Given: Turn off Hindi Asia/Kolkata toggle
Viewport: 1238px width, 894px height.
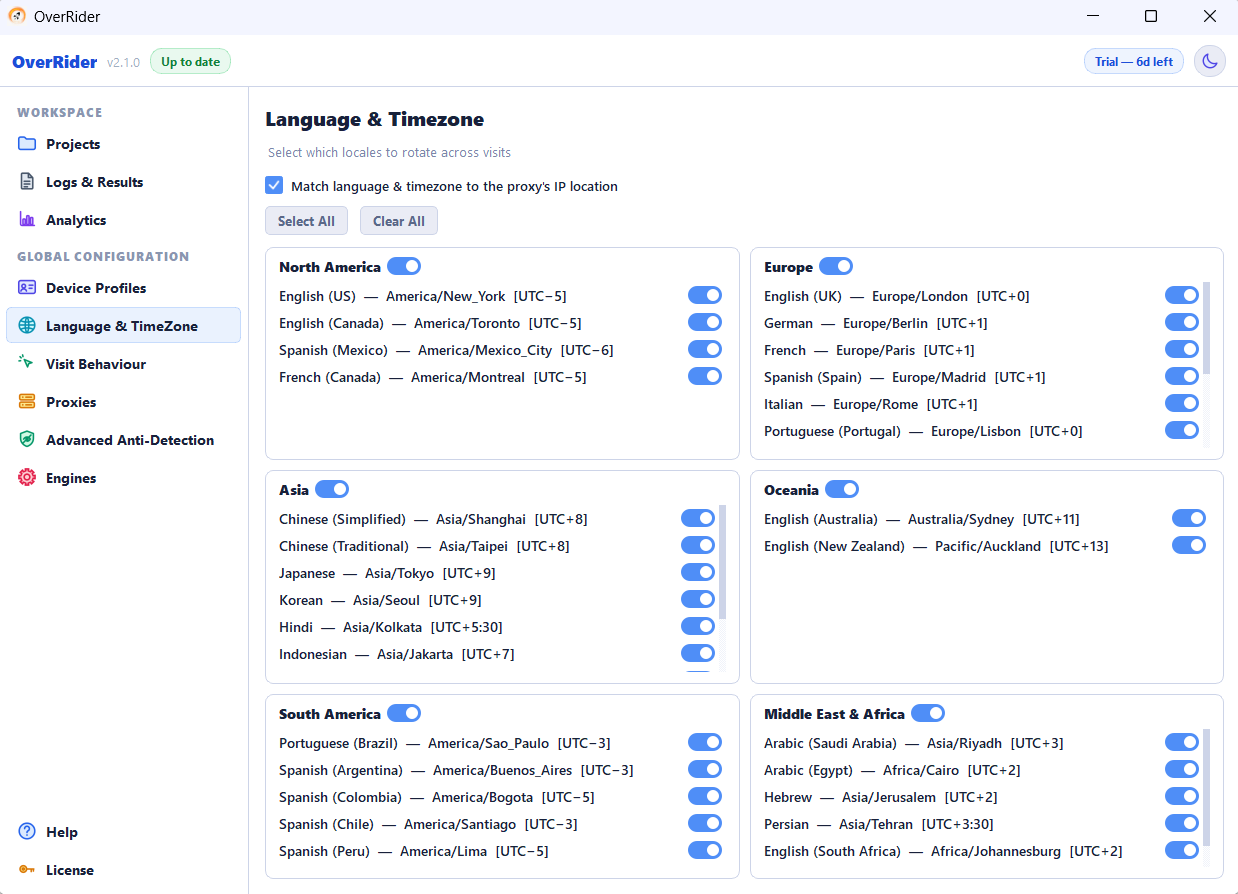Looking at the screenshot, I should coord(698,626).
